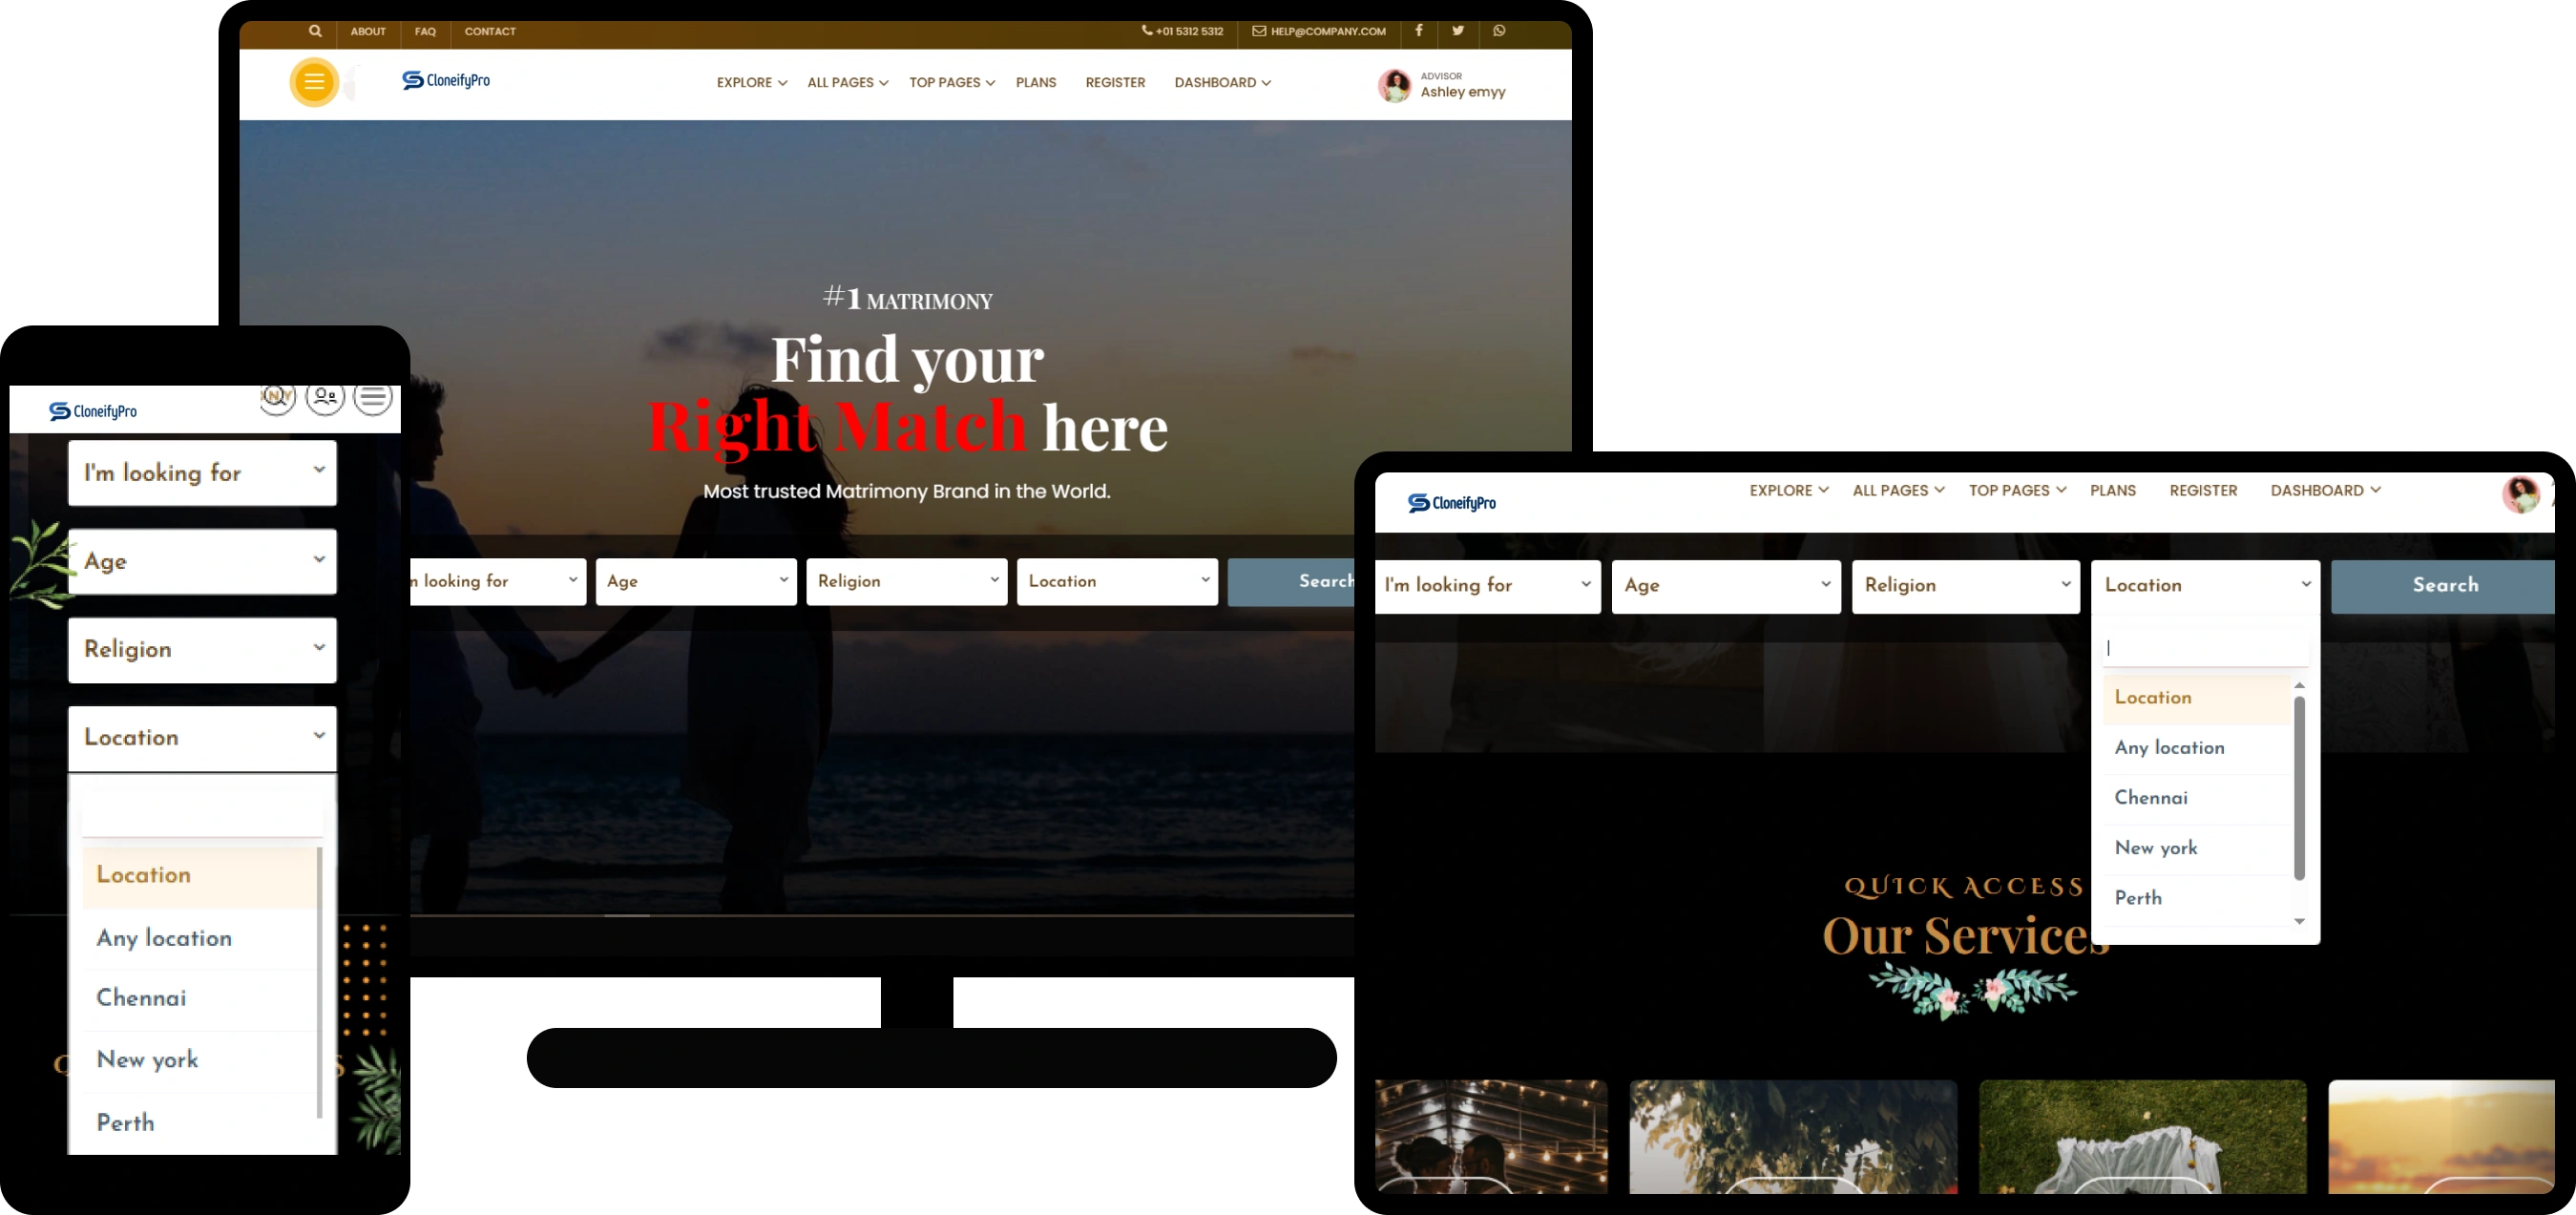This screenshot has height=1215, width=2576.
Task: Select Chennai in tablet location list
Action: coord(2151,797)
